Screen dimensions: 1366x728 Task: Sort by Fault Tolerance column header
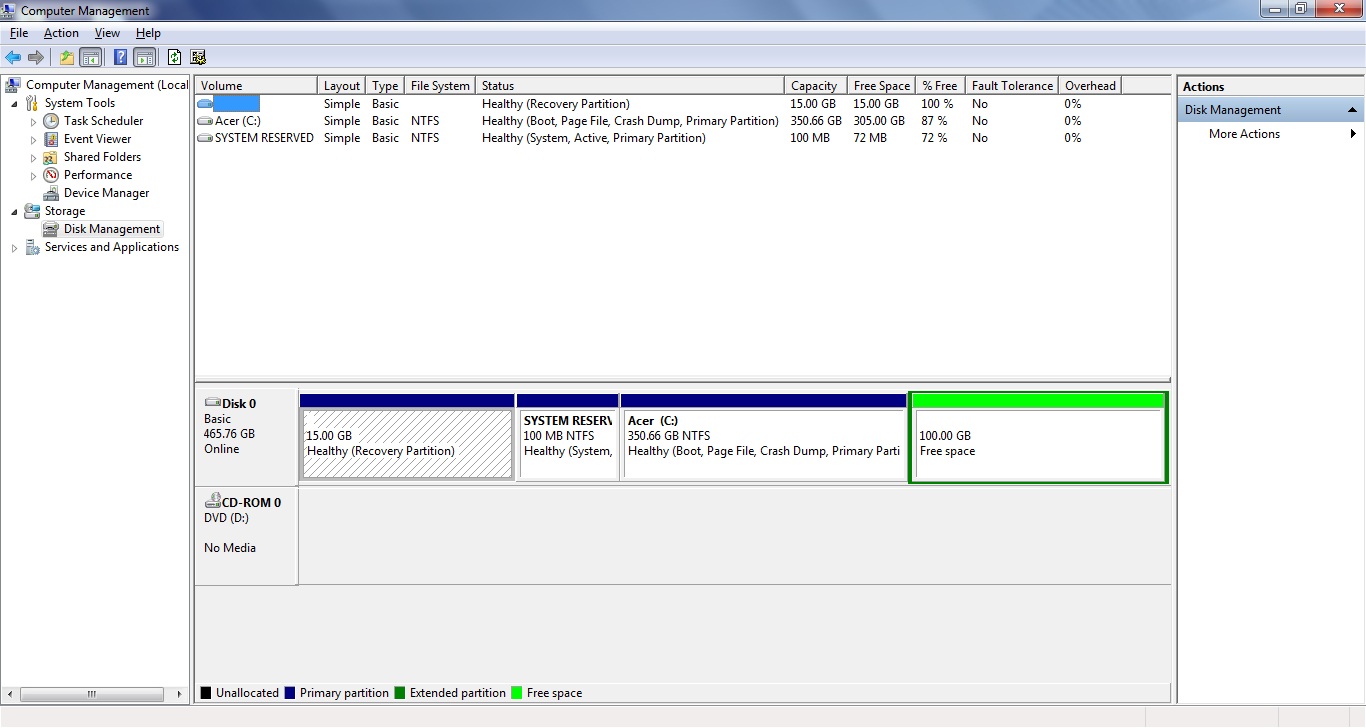[1012, 86]
